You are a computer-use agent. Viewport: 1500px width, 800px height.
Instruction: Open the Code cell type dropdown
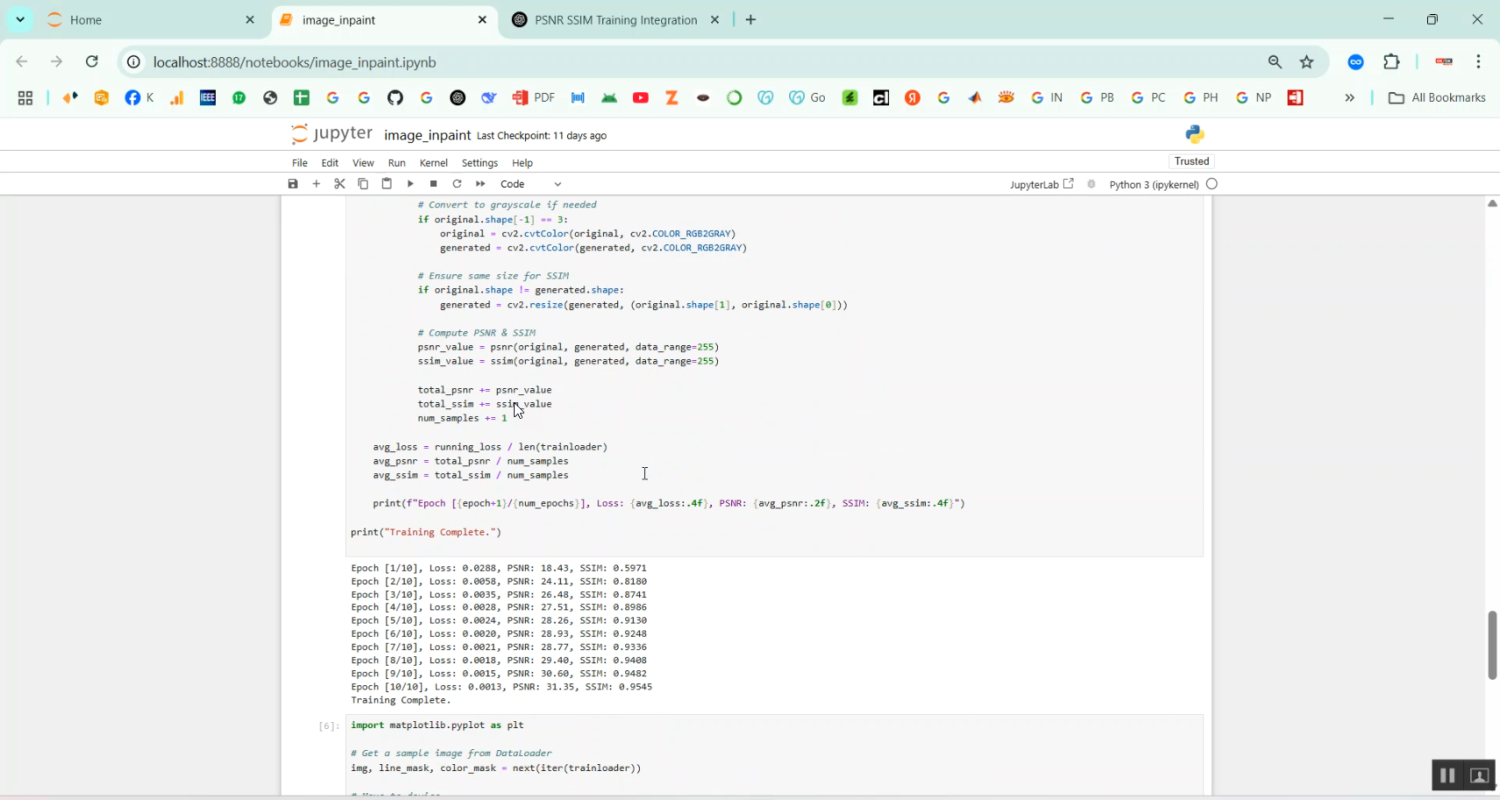pos(530,183)
